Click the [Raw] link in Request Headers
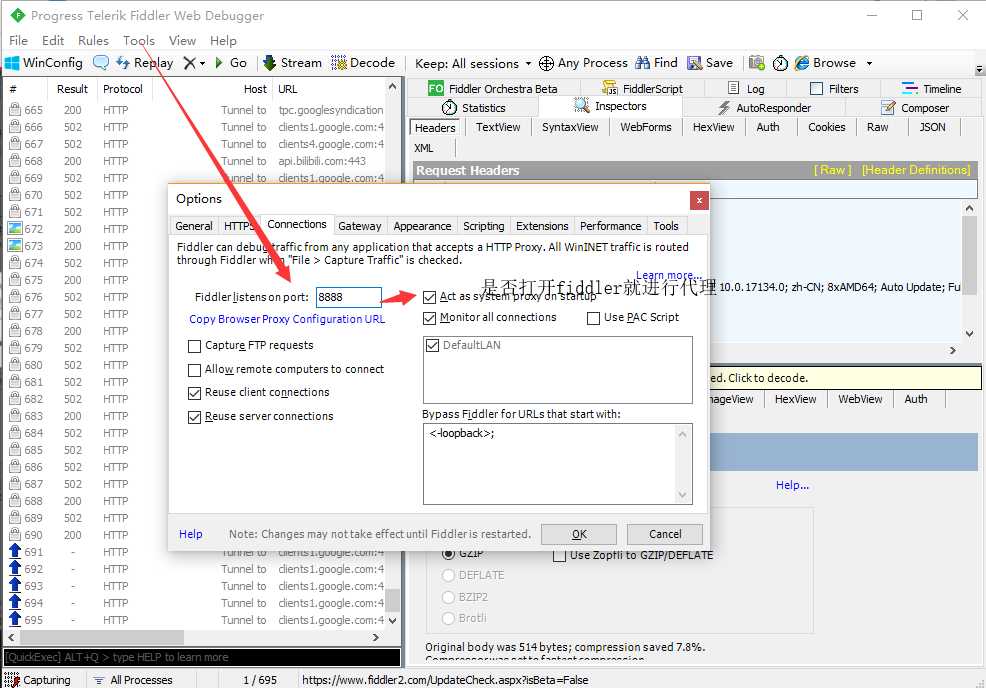 833,170
